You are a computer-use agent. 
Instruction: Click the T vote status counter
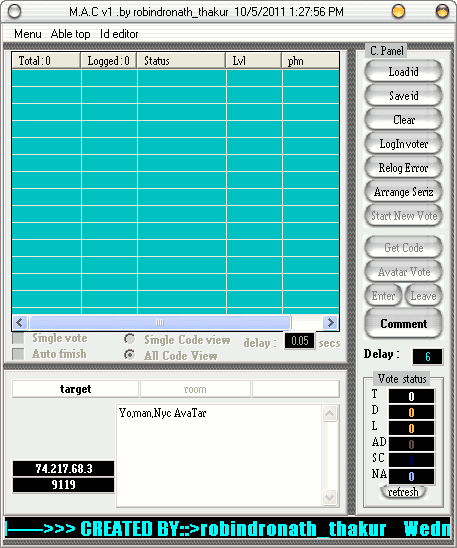(412, 396)
